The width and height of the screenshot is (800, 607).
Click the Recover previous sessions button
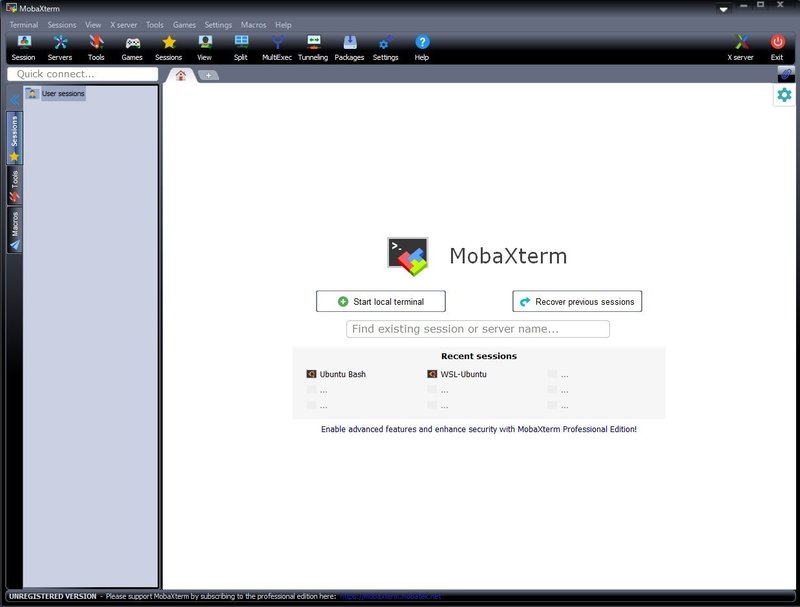tap(577, 301)
